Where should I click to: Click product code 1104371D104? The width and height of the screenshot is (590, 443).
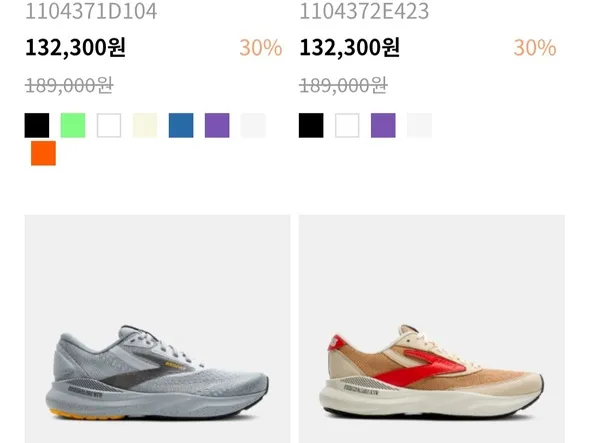click(91, 11)
